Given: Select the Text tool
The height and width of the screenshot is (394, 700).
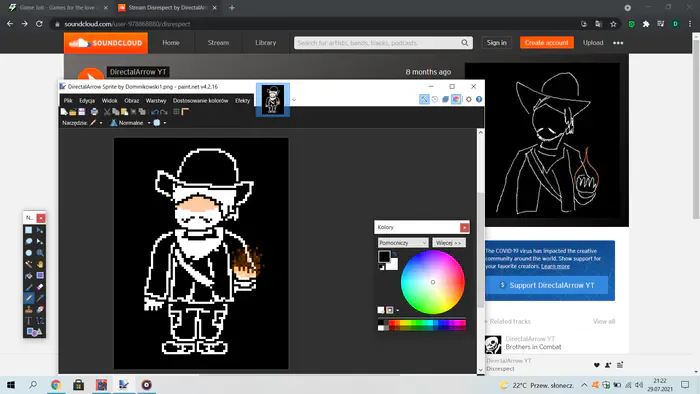Looking at the screenshot, I should pos(29,321).
